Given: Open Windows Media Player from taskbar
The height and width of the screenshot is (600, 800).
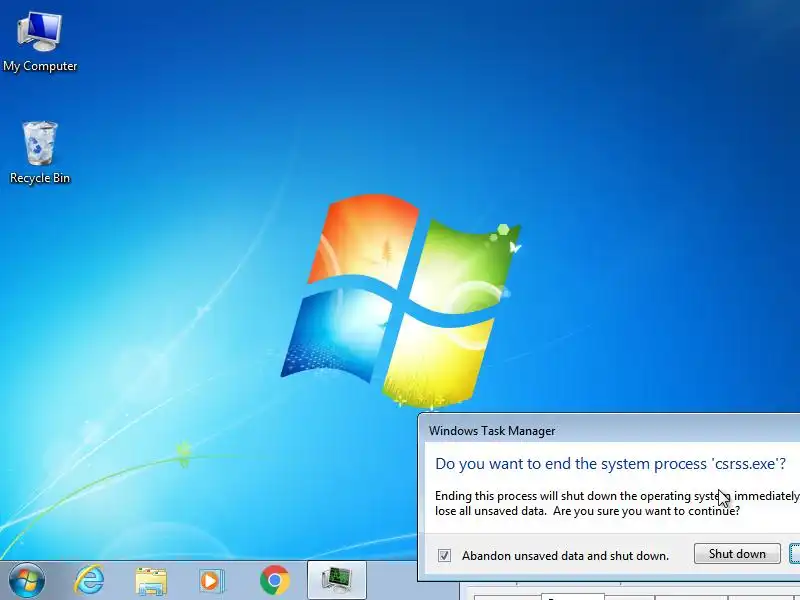Looking at the screenshot, I should point(211,581).
